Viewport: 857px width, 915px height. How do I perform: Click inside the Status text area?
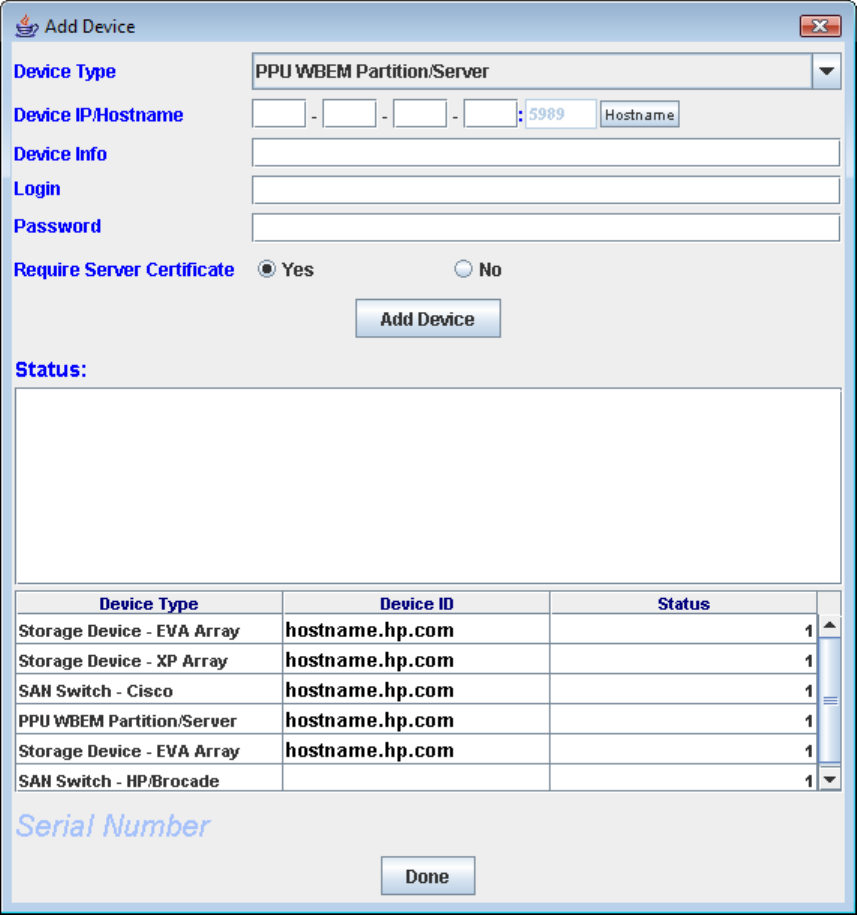(x=428, y=486)
